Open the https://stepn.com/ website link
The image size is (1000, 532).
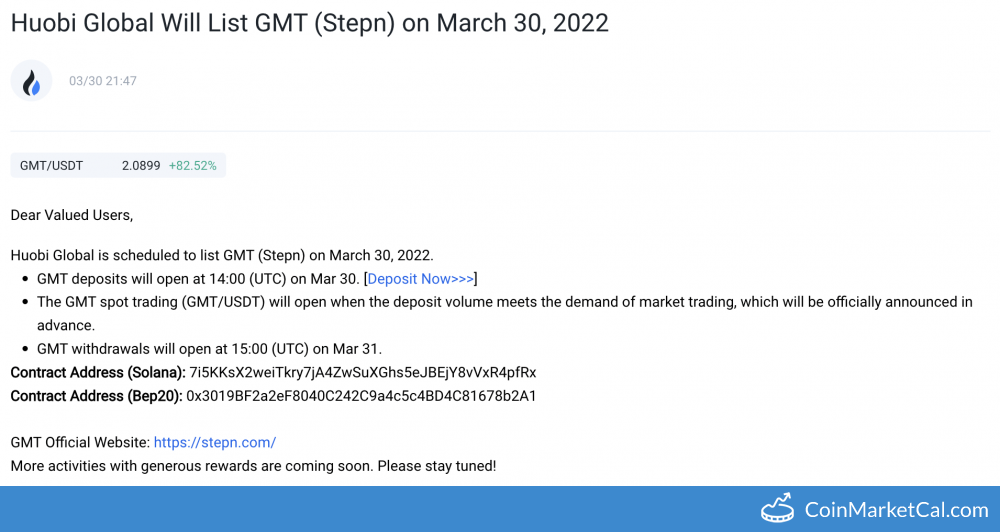(215, 442)
